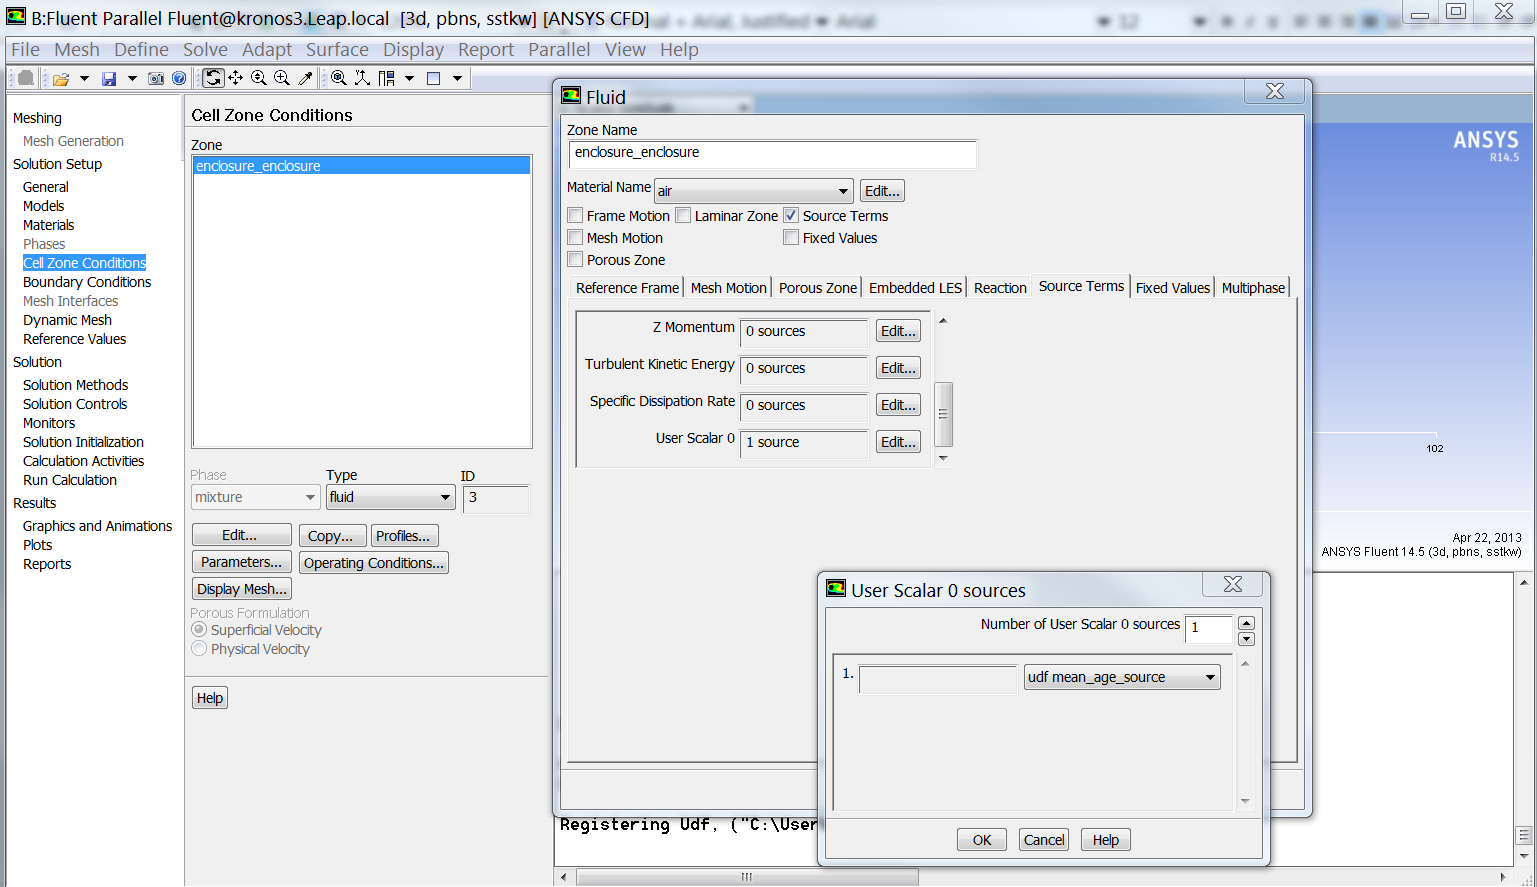The image size is (1537, 887).
Task: Toggle the Frame Motion checkbox
Action: 575,215
